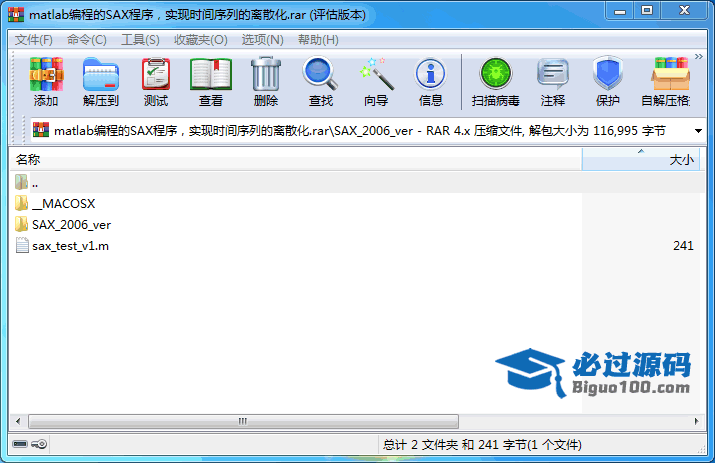Expand toolbar overflow chevron
Viewport: 715px width, 463px height.
[x=699, y=57]
